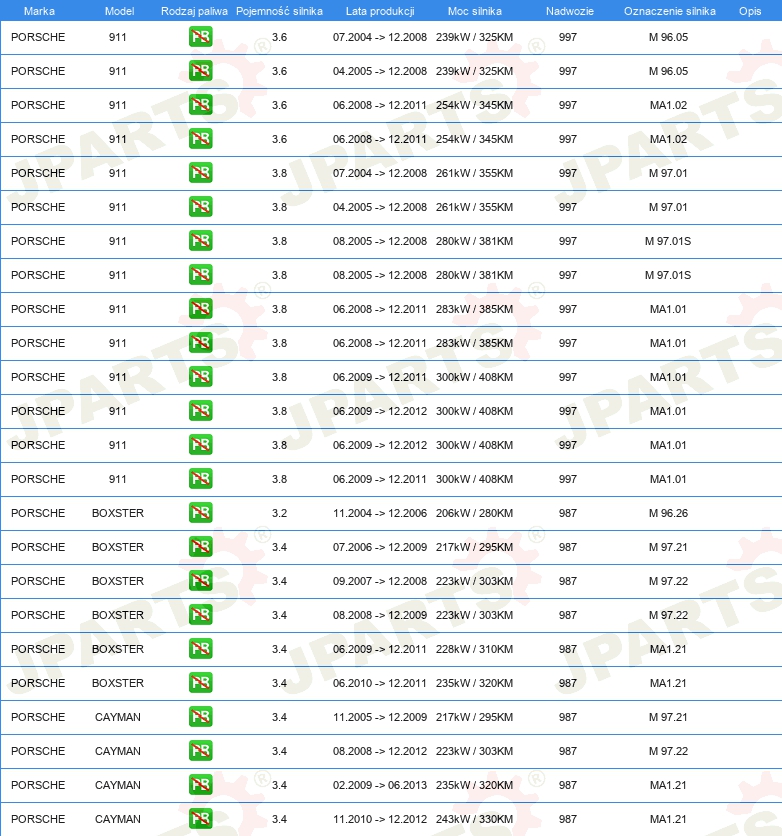Select M 97.21 in the Boxster row
782x836 pixels.
pyautogui.click(x=668, y=547)
